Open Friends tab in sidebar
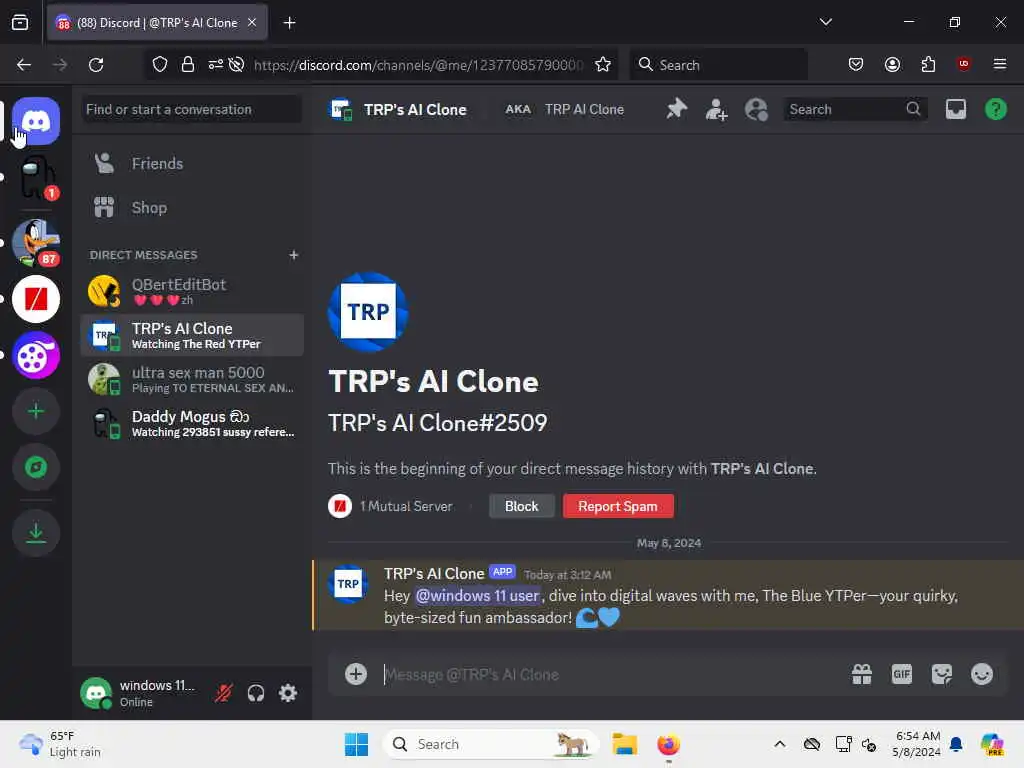Screen dimensions: 1024x768 pos(192,163)
